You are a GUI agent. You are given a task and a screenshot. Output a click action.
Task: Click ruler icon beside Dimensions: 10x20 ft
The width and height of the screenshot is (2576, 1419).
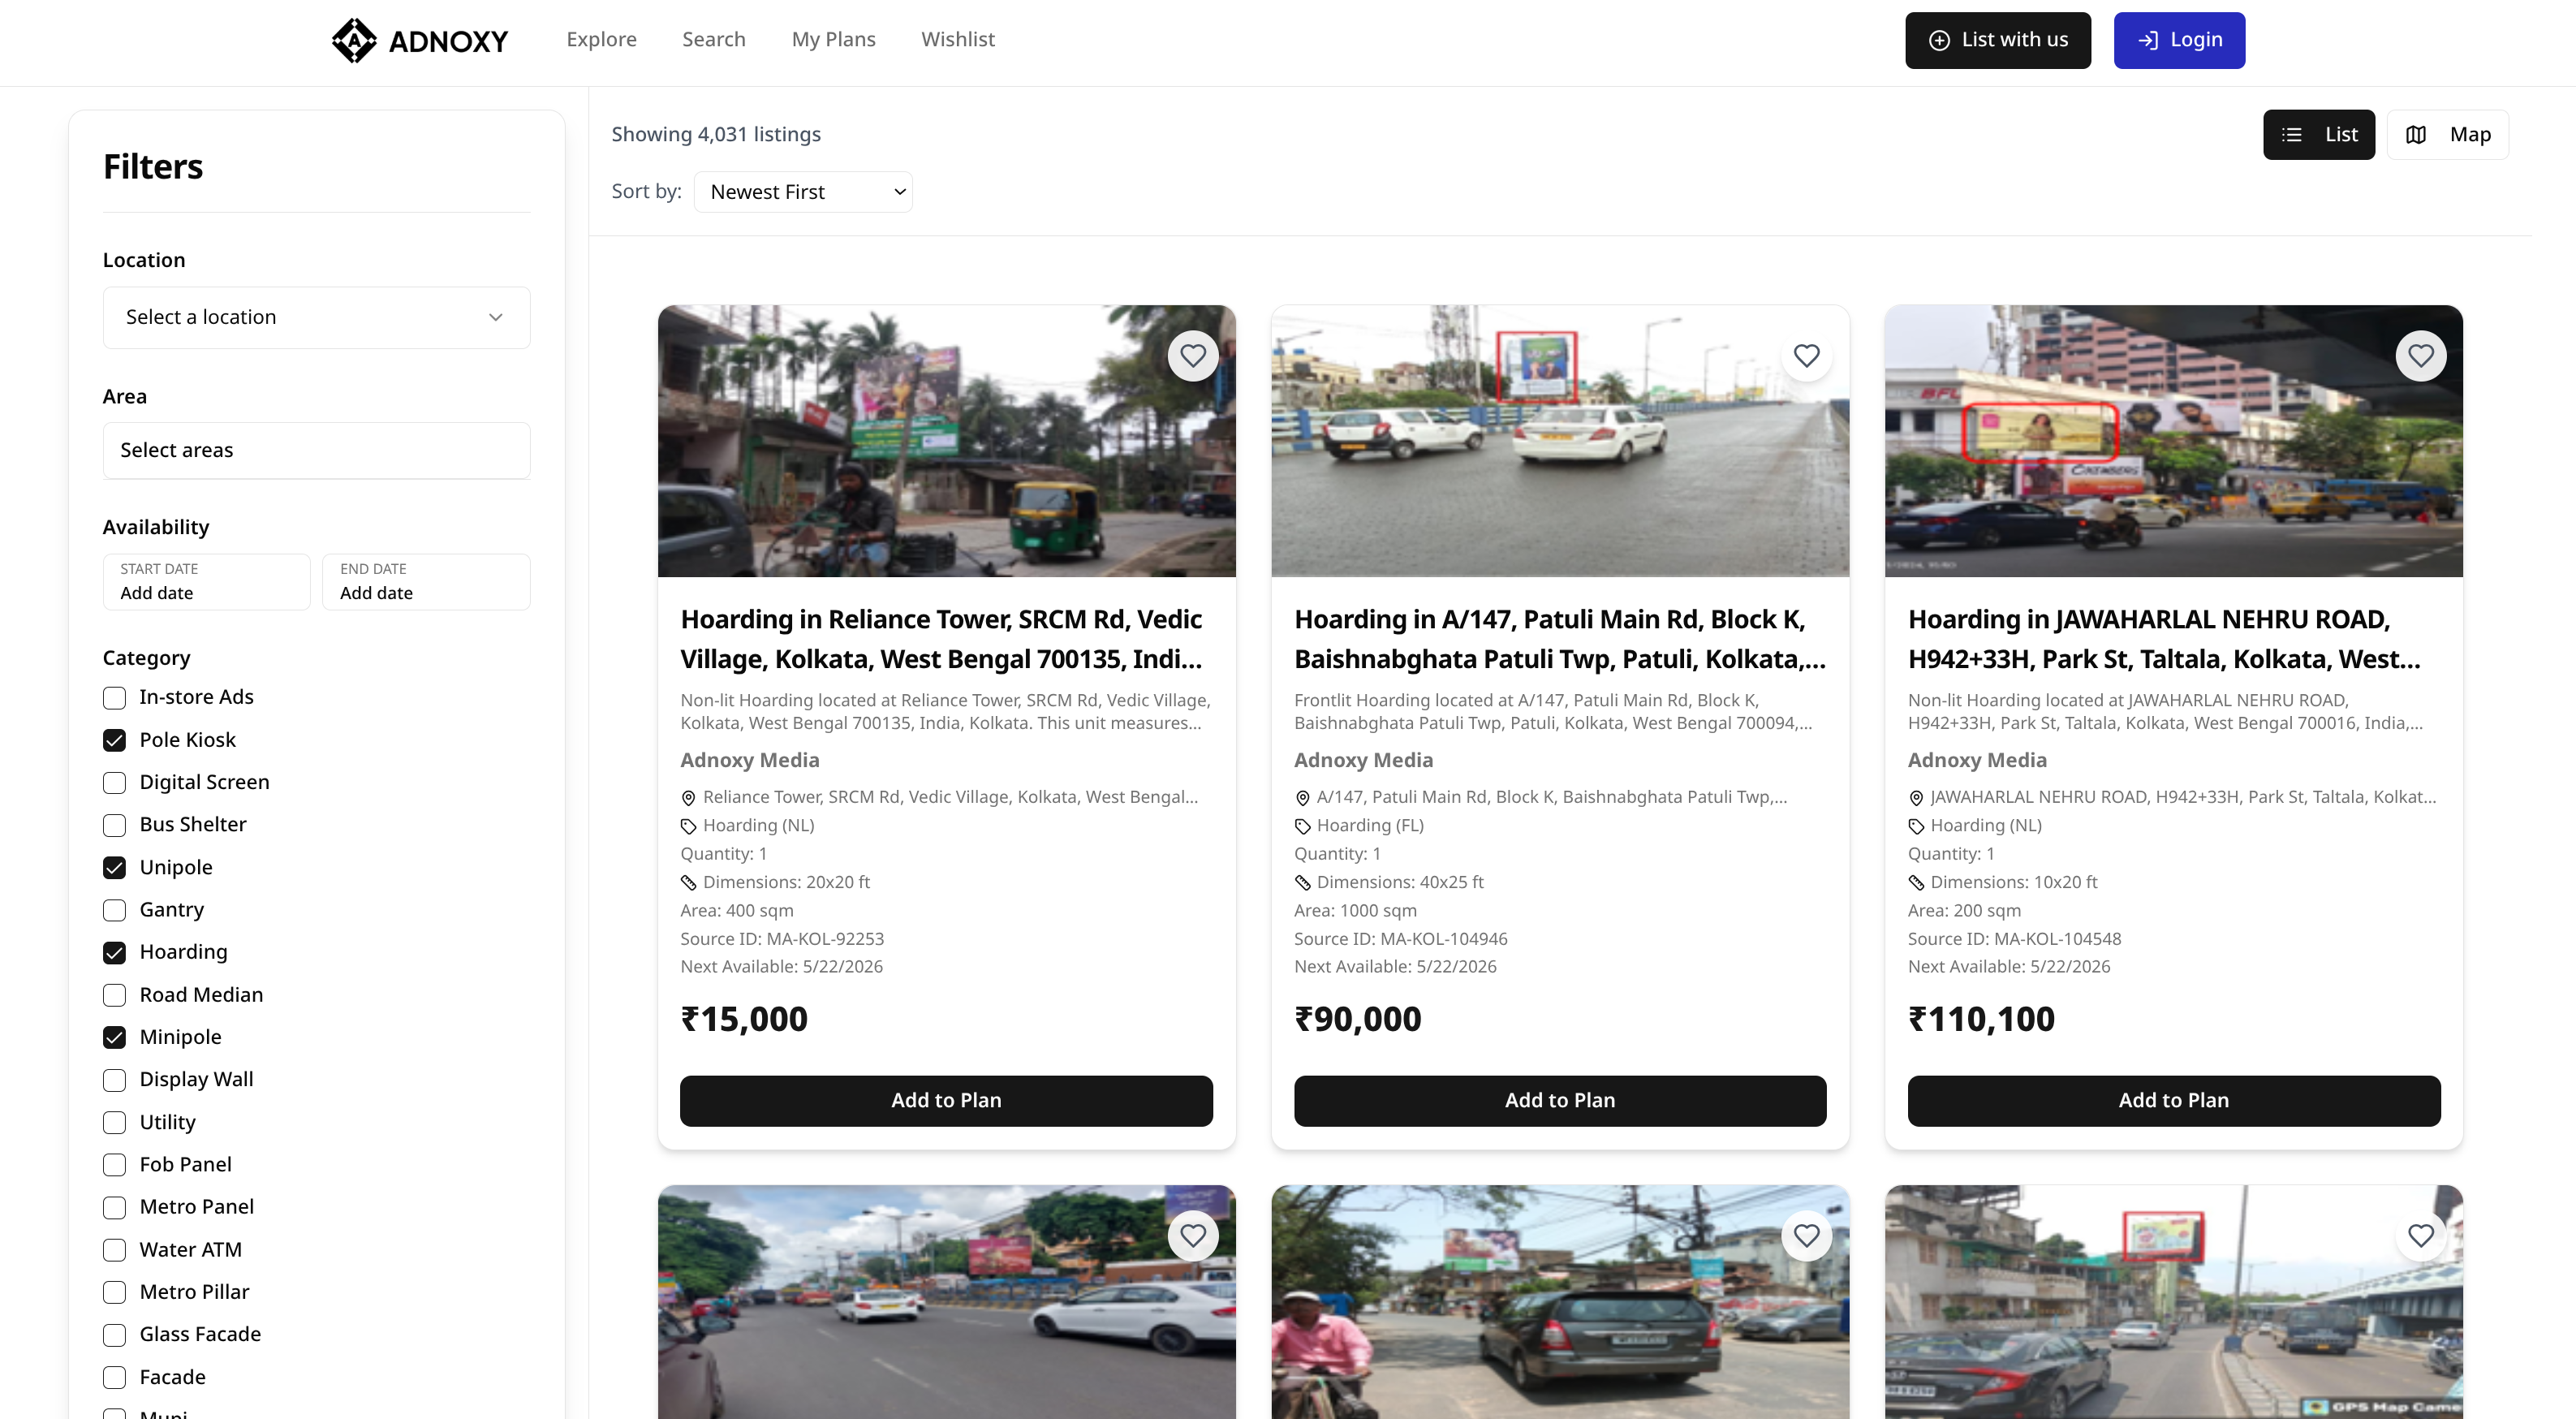pyautogui.click(x=1916, y=883)
